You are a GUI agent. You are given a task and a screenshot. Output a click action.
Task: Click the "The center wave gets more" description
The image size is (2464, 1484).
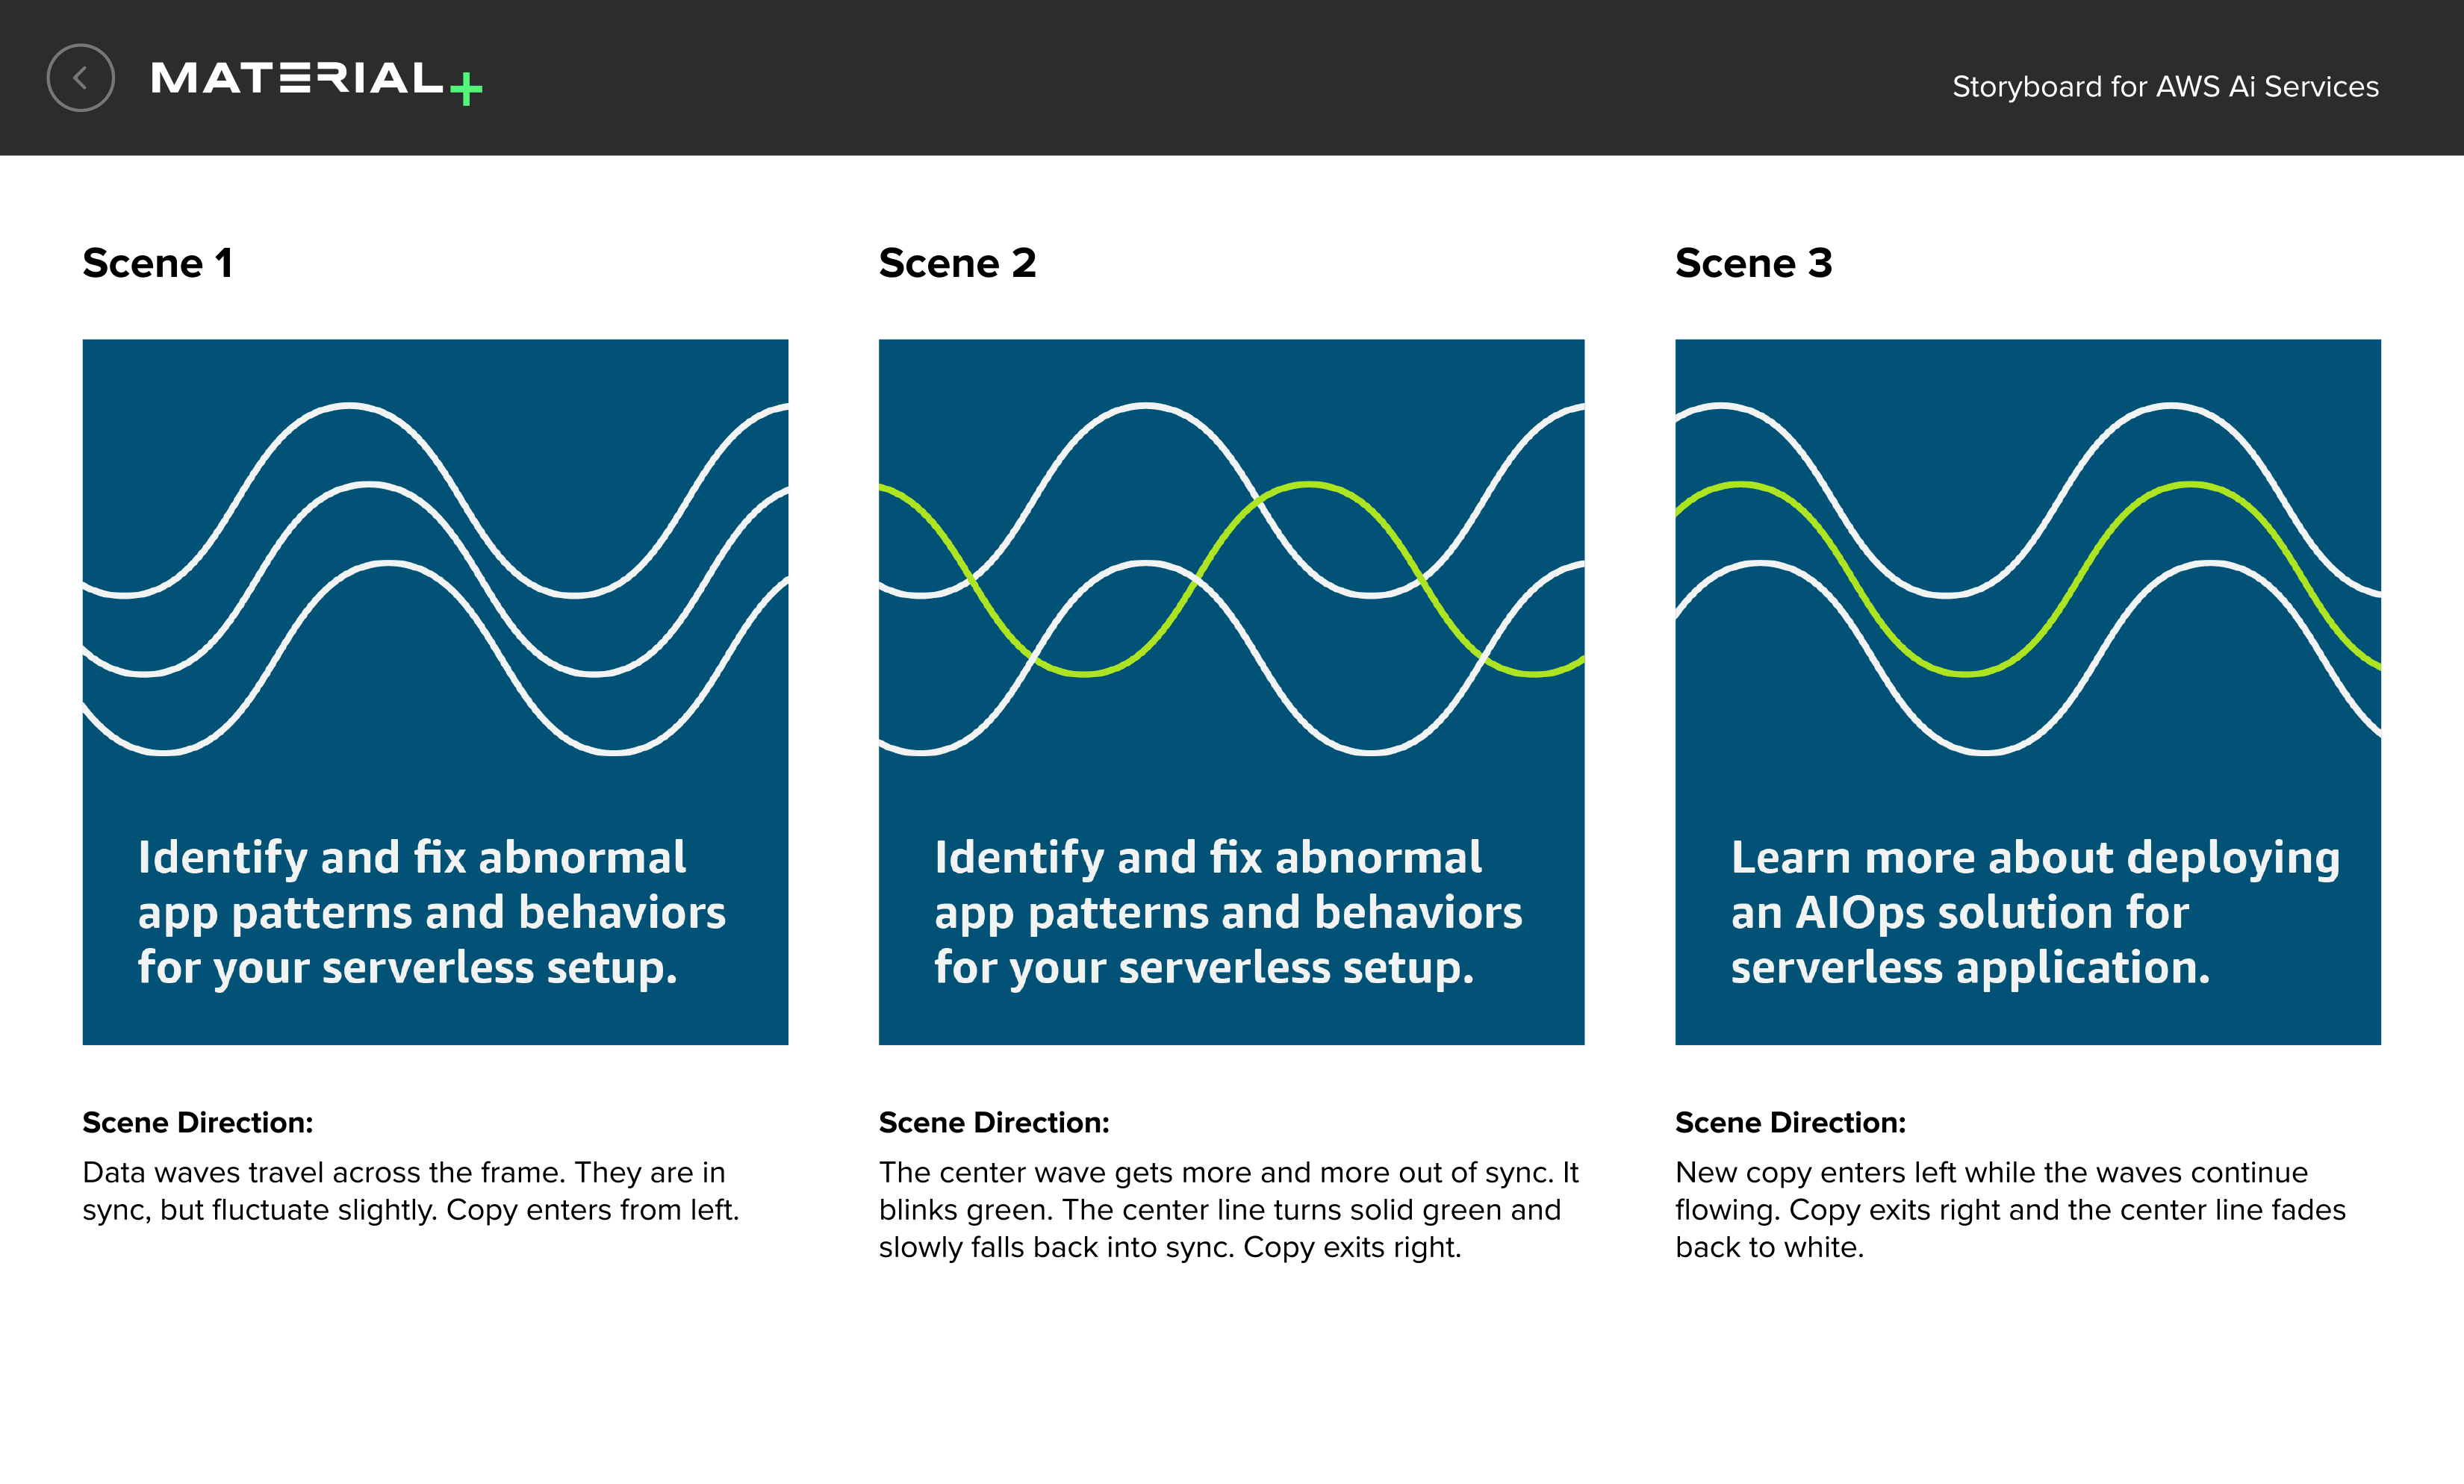(x=1228, y=1210)
